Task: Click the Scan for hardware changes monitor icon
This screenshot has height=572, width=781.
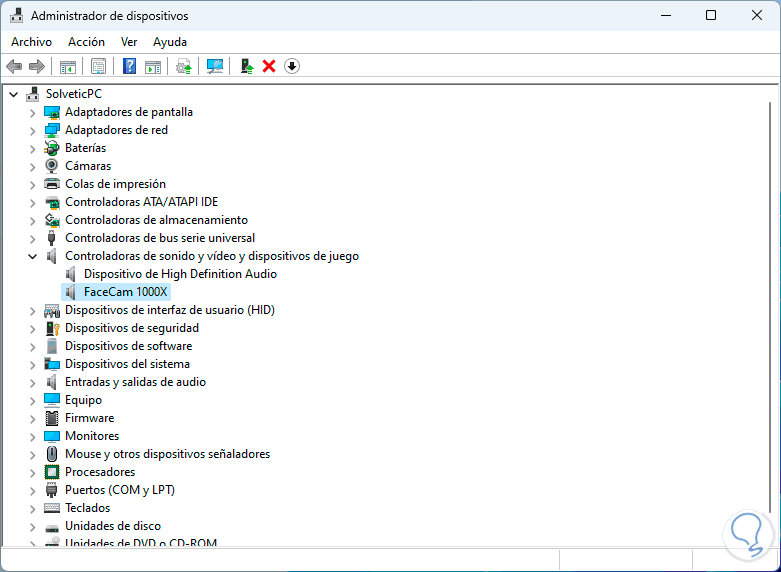Action: [215, 66]
